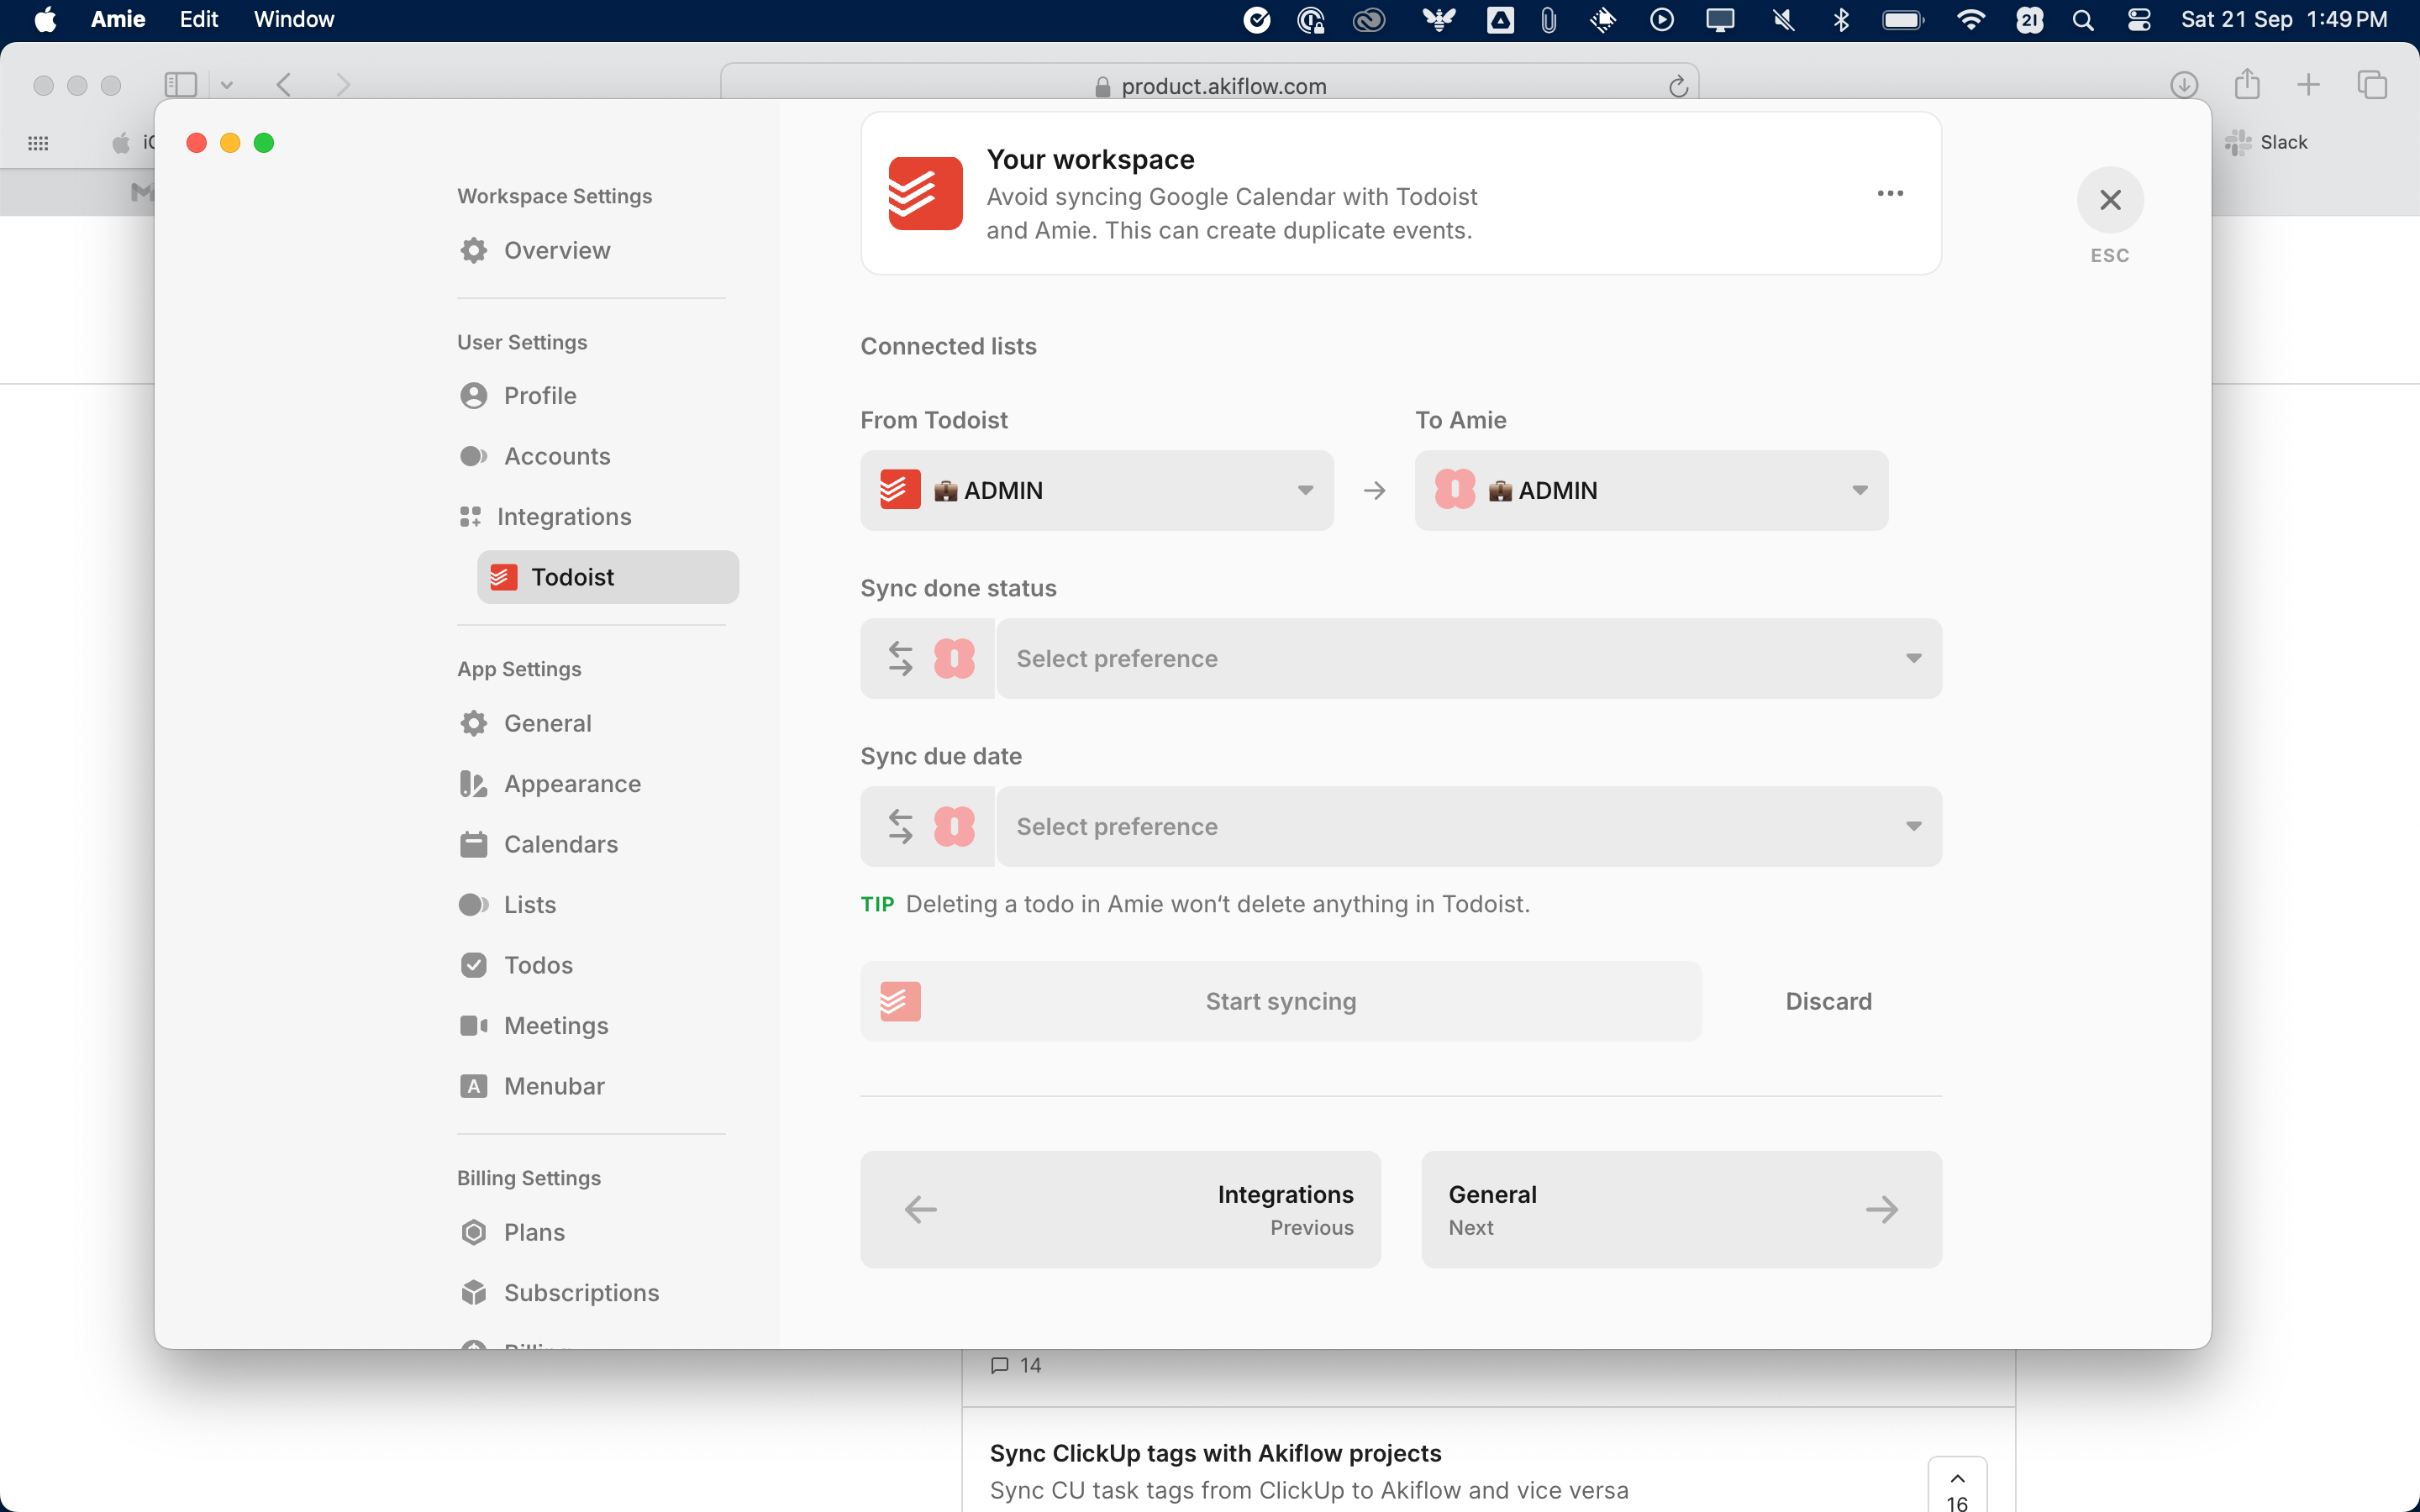Close settings with the X button

click(2110, 200)
